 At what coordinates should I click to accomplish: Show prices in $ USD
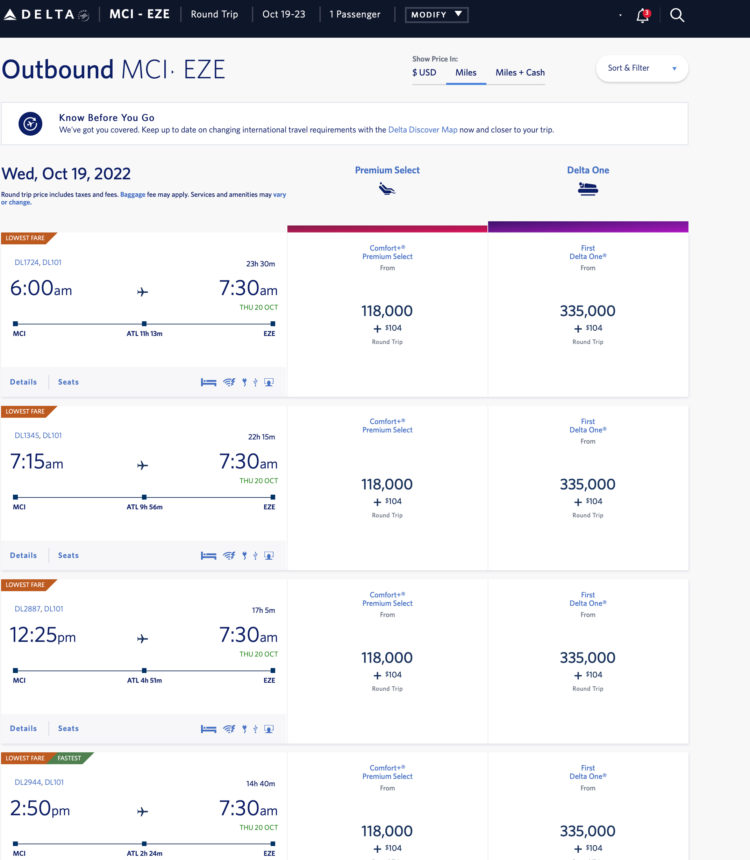tap(426, 72)
